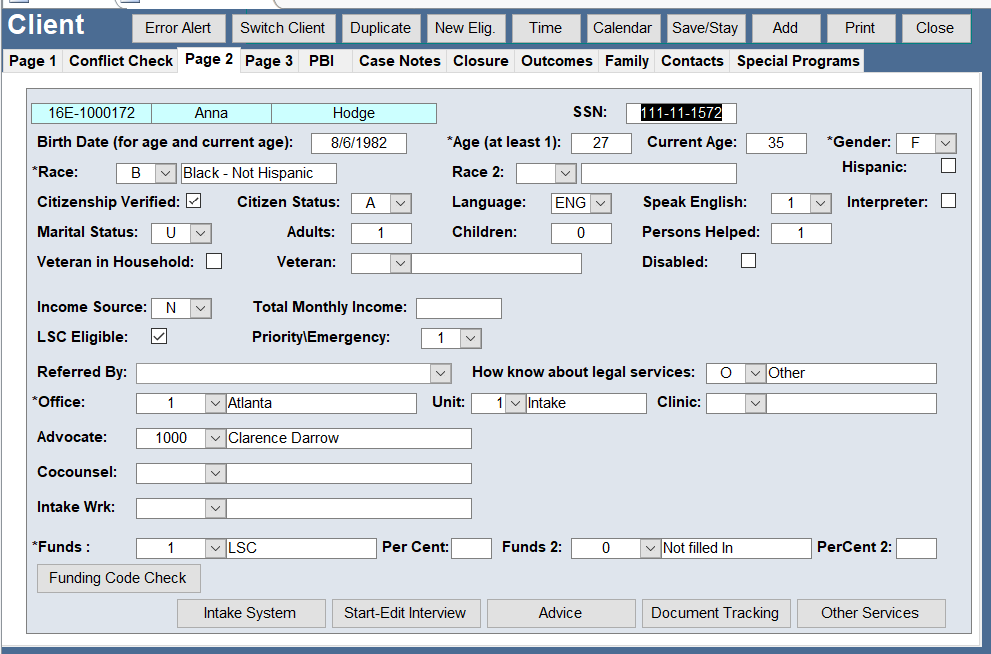Open the Advocate code dropdown
Screen dimensions: 991x654
point(215,438)
